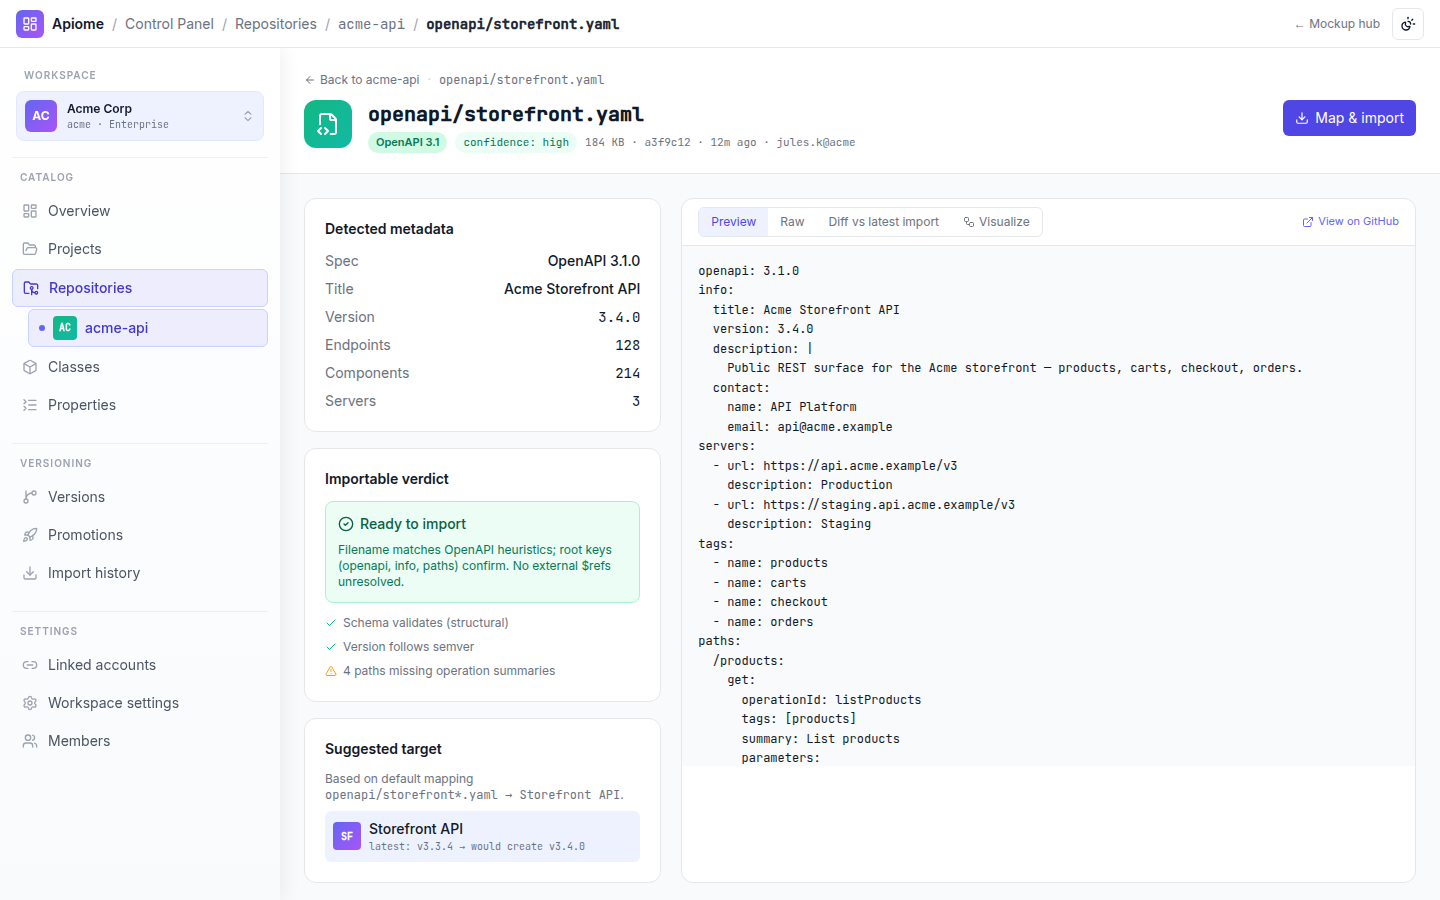Click the Map & import button

pos(1349,118)
